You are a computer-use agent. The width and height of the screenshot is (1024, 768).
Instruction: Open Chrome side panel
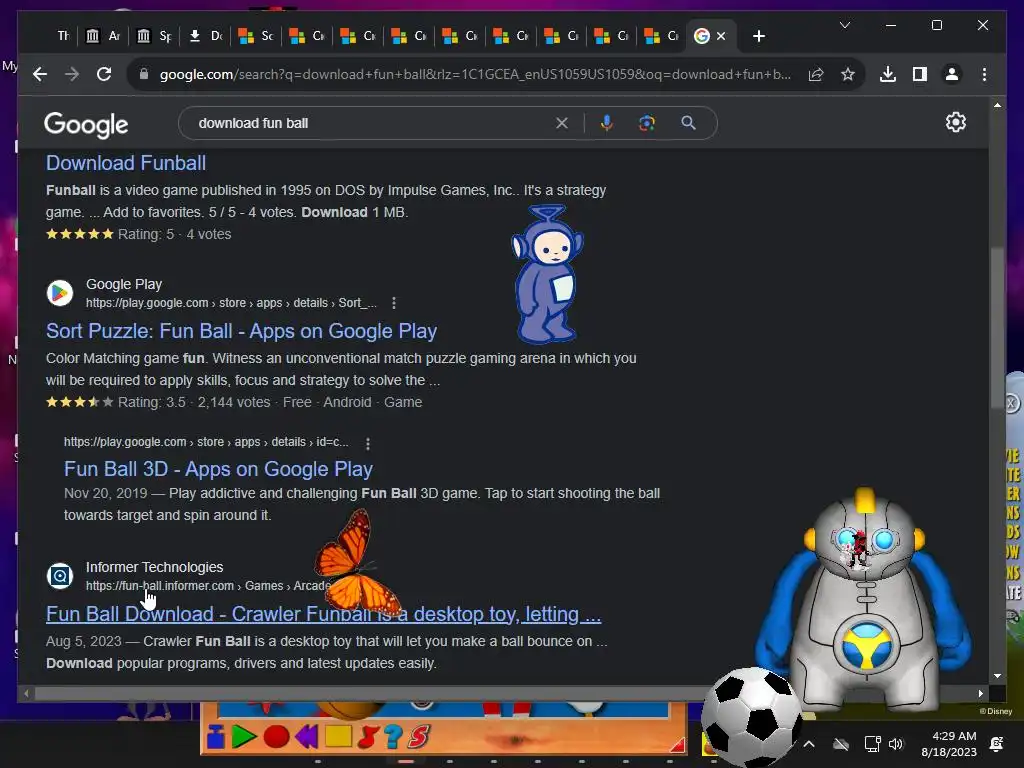[920, 74]
